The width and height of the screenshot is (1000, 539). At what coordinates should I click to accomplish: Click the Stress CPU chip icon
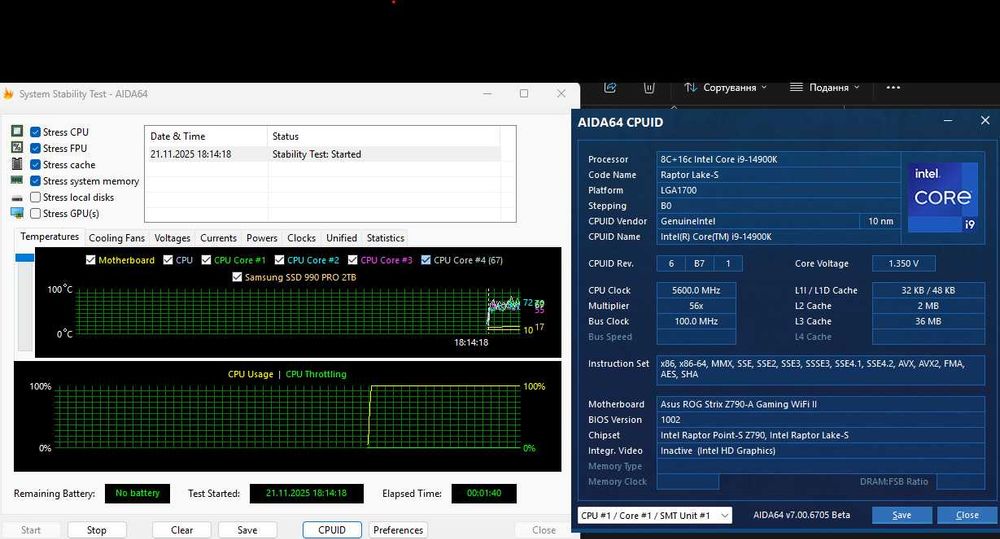click(x=17, y=131)
